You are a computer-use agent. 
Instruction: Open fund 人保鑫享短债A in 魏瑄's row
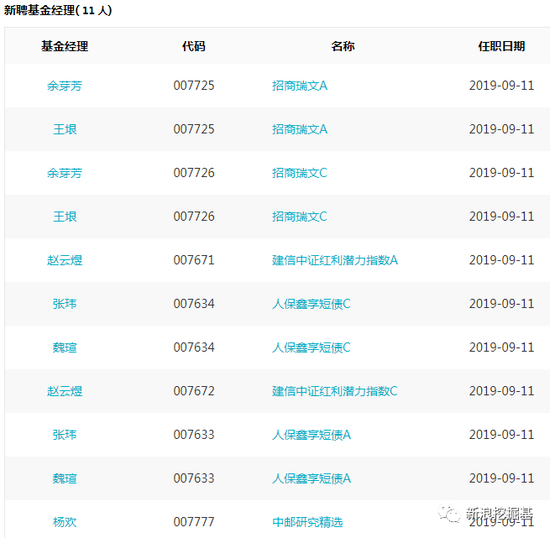311,478
